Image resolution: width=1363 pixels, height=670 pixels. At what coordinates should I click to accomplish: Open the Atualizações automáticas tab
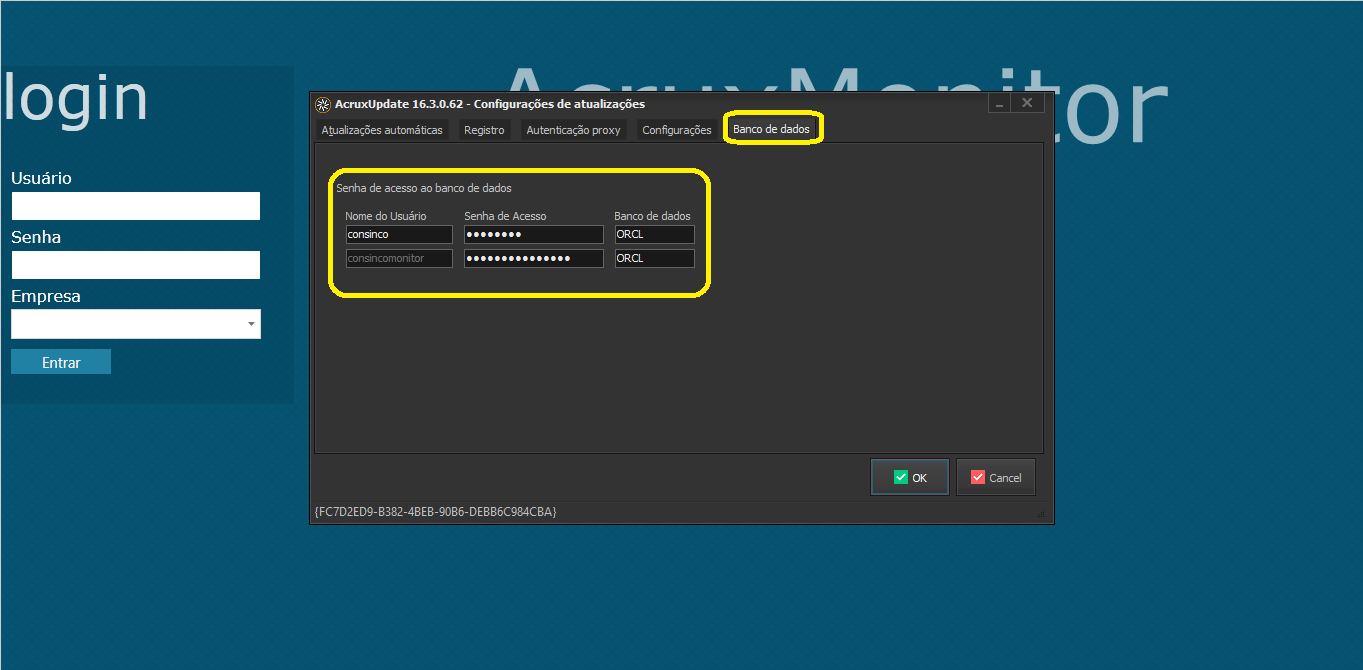(382, 130)
